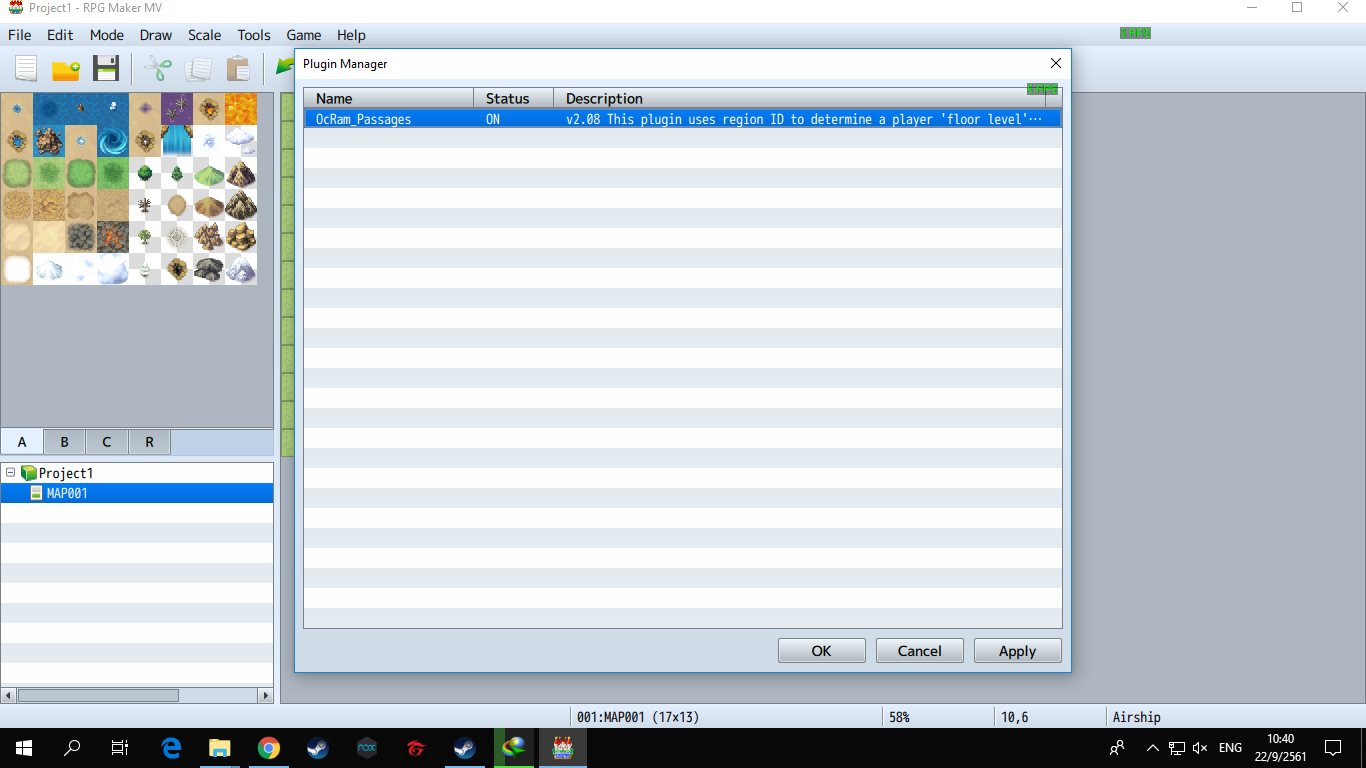
Task: Open the Scale menu
Action: 205,35
